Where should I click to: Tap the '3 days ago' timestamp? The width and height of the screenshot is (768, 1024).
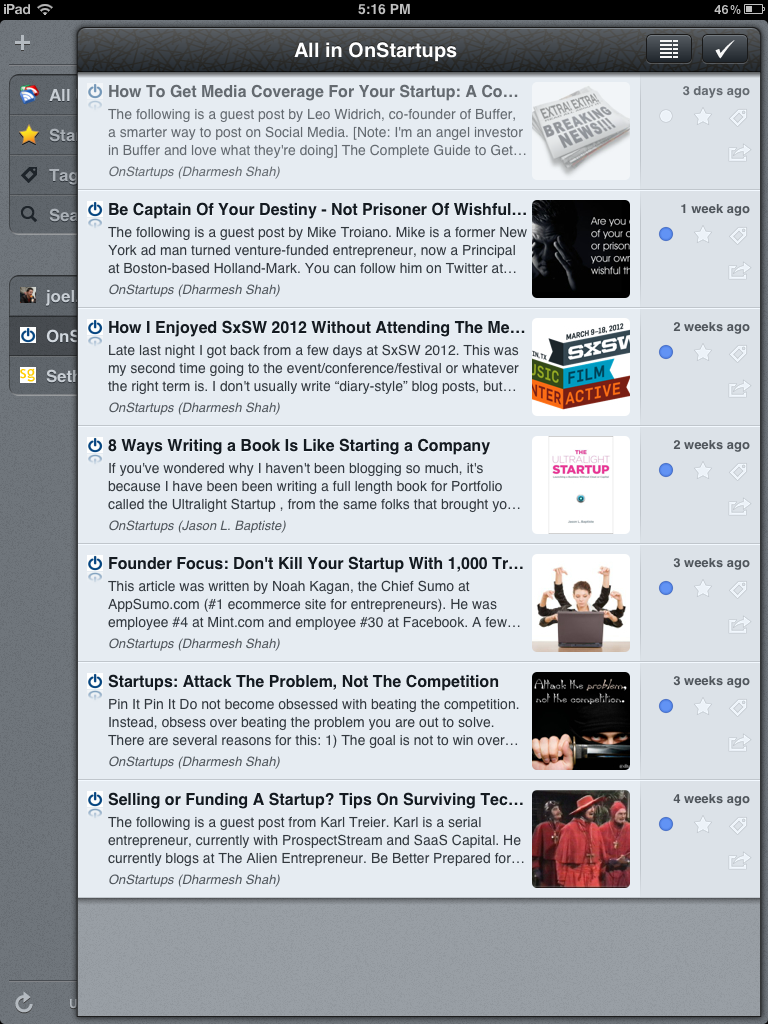pyautogui.click(x=716, y=91)
